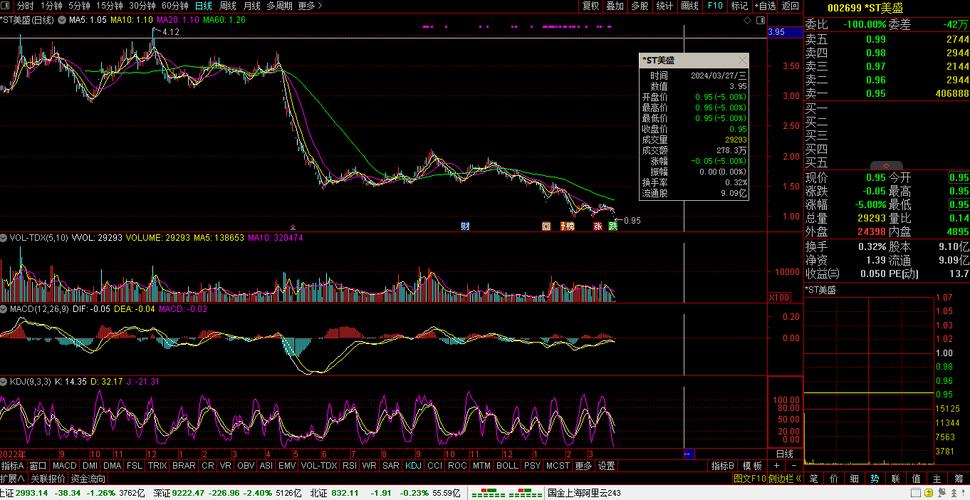This screenshot has width=970, height=500.
Task: Expand the 更多 periods dropdown at top
Action: 311,6
